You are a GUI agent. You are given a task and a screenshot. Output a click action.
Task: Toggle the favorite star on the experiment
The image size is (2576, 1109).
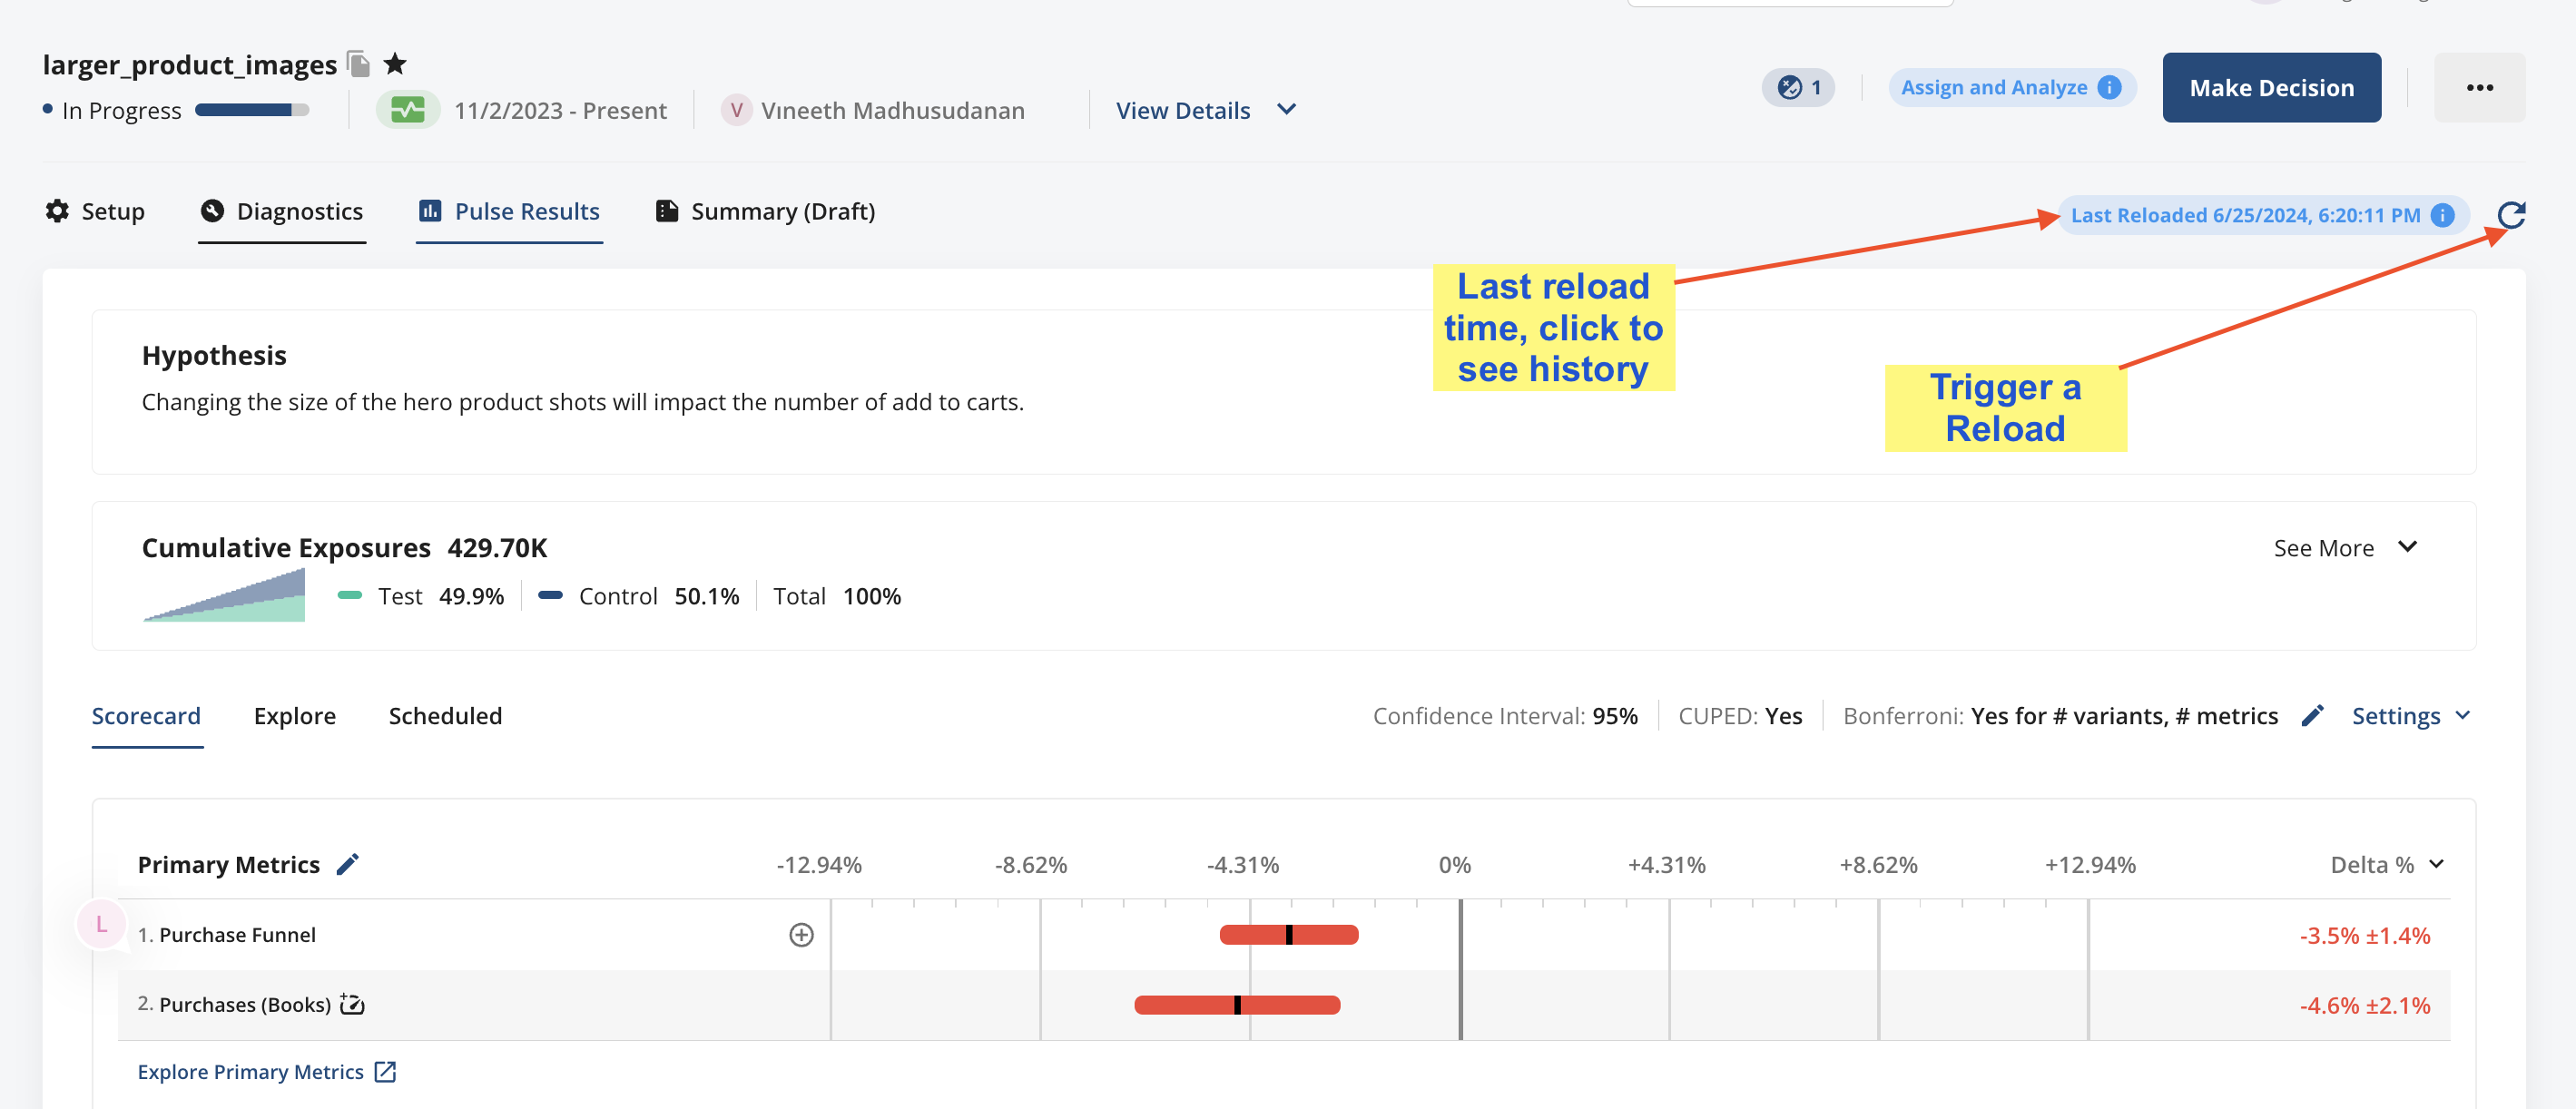395,64
